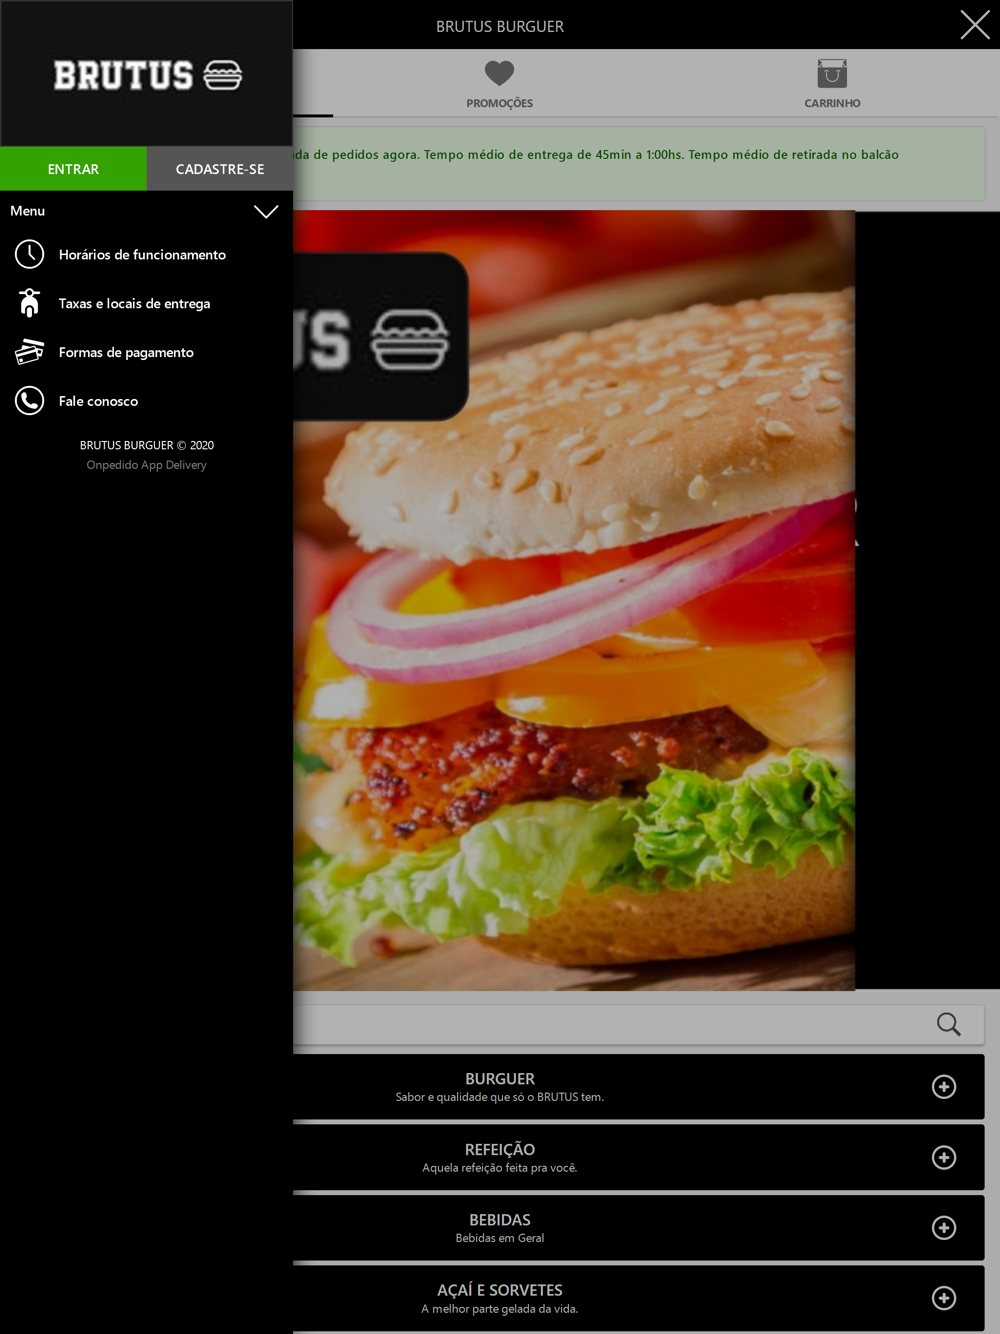Click the BRUTUS BURGUER © 2020 text
Viewport: 1000px width, 1334px height.
147,445
